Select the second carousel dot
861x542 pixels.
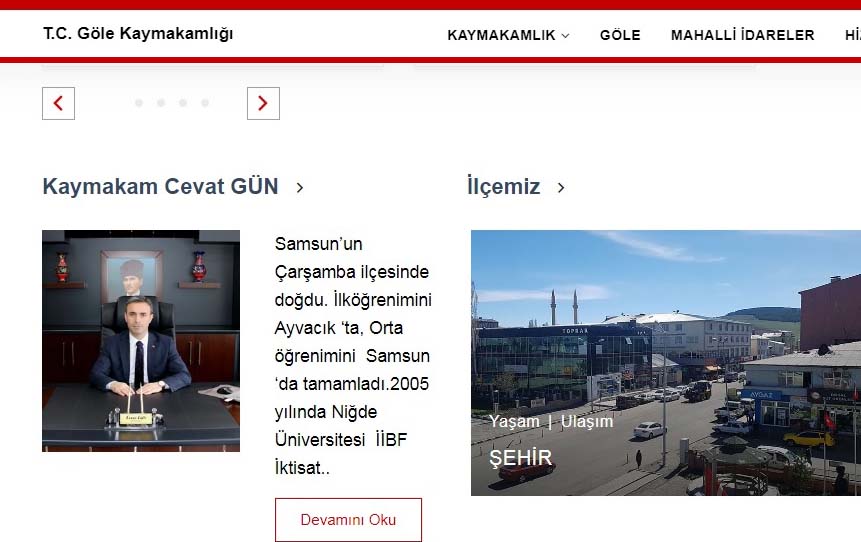click(161, 103)
